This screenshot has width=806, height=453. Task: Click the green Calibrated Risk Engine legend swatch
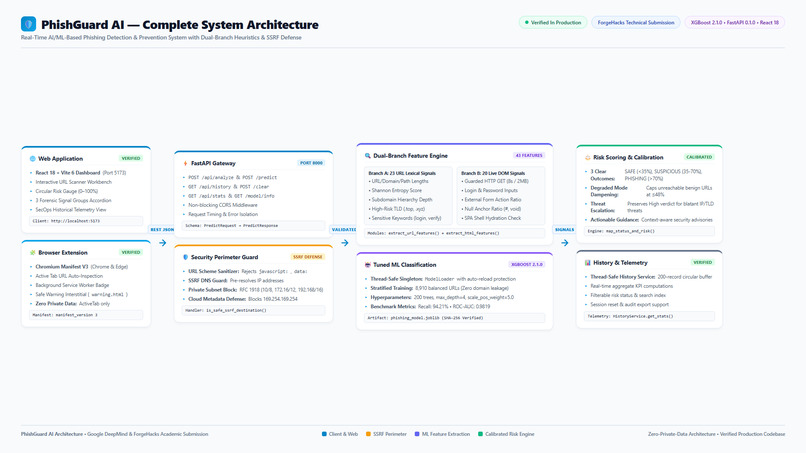click(481, 434)
